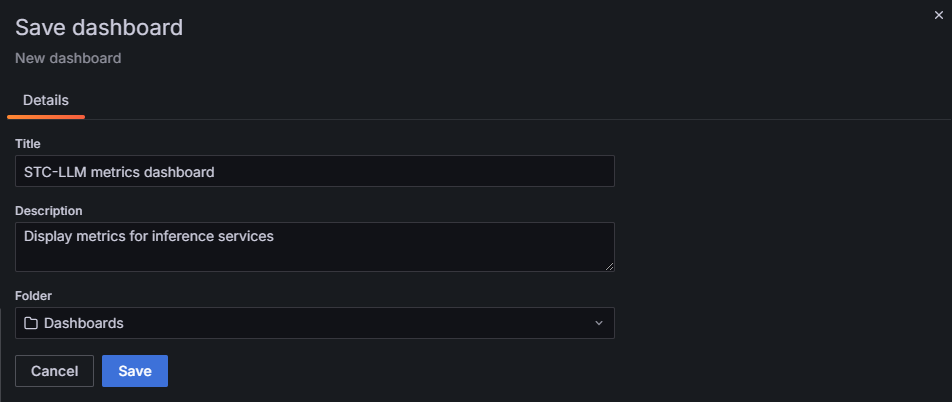Click the orange underline beneath Details tab
Image resolution: width=952 pixels, height=402 pixels.
(x=46, y=117)
